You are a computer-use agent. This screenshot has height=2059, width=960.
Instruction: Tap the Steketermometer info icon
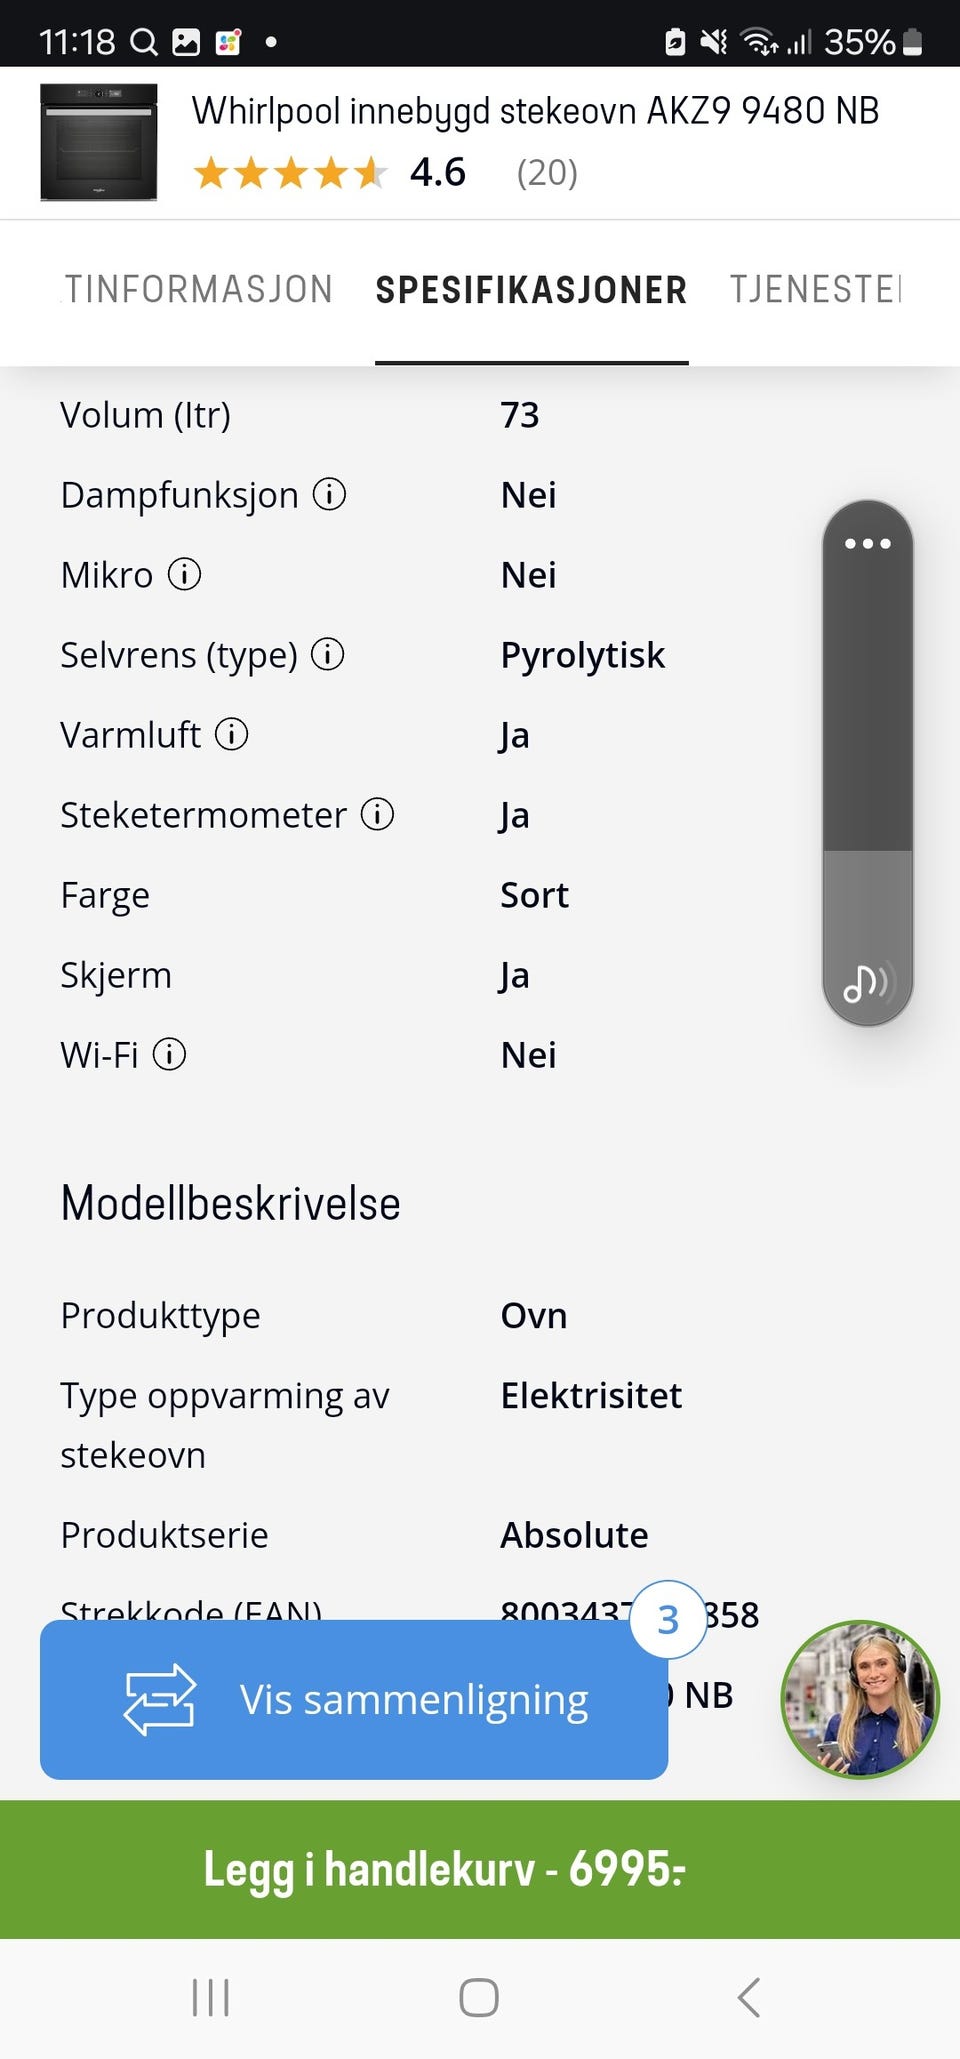(377, 814)
